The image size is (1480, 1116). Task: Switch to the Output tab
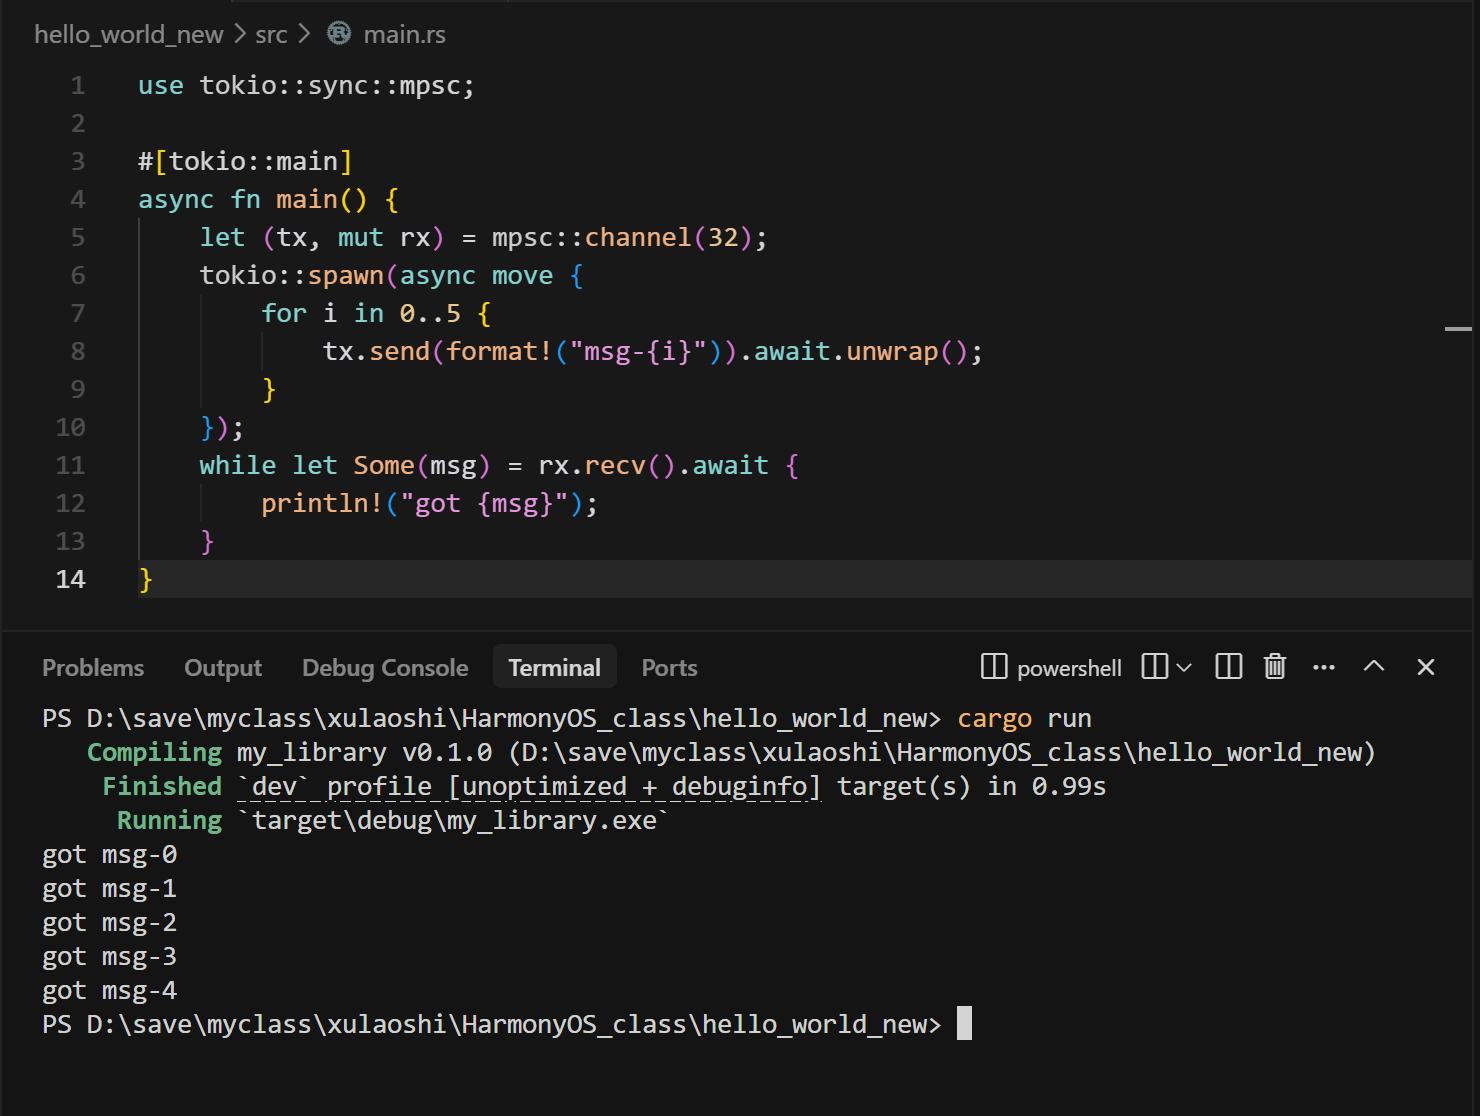[x=223, y=668]
